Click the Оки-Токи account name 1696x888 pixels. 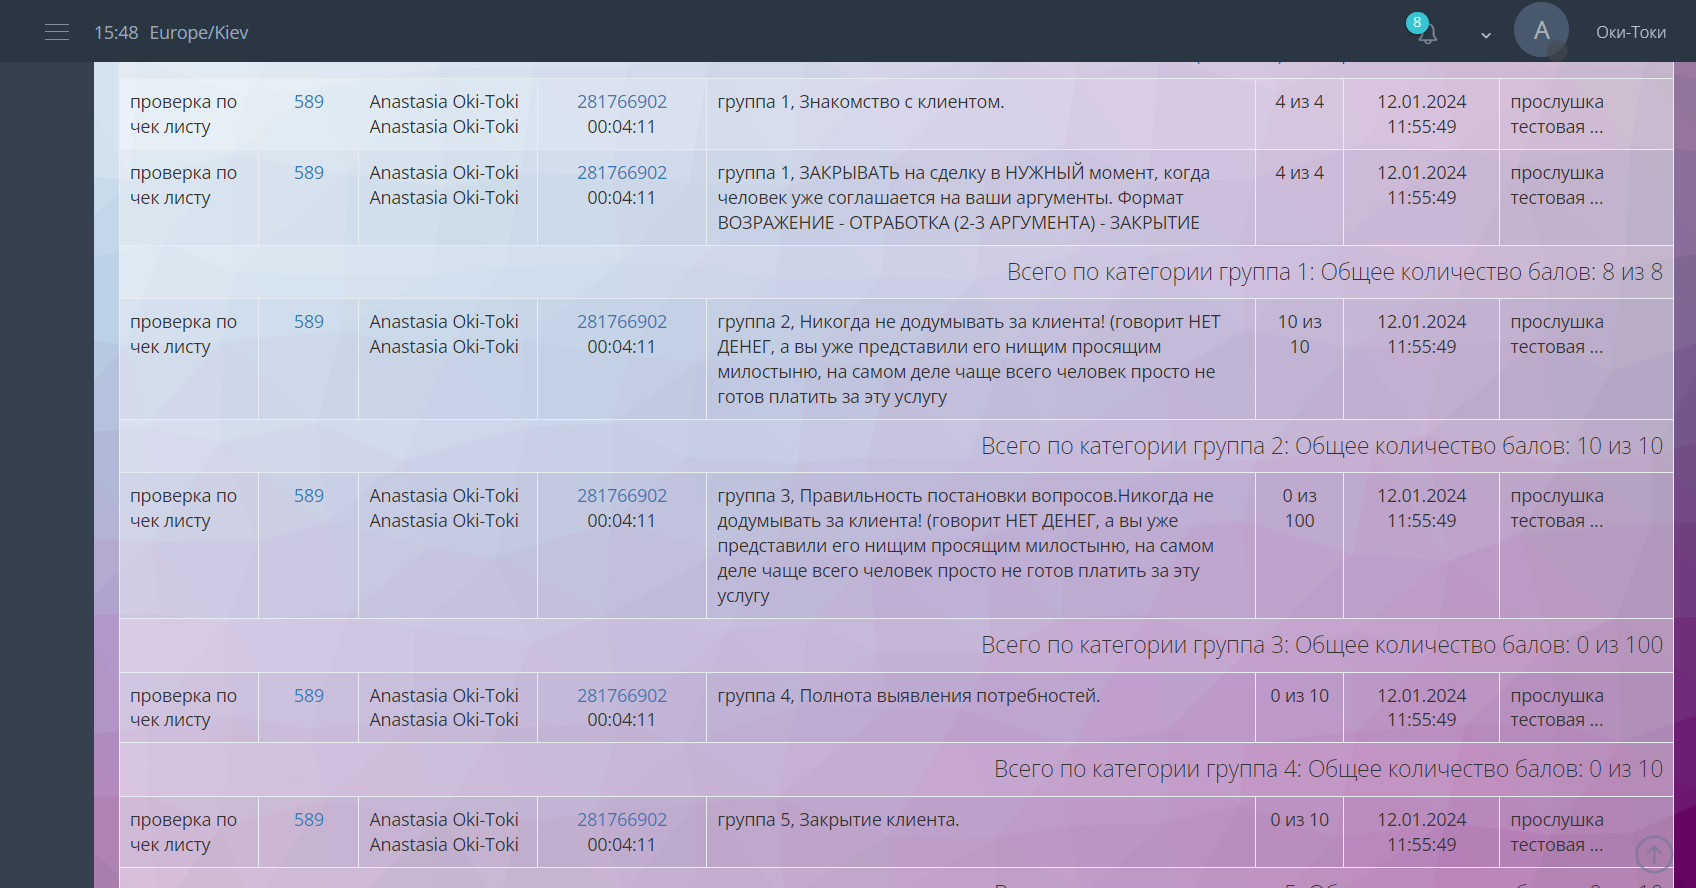tap(1630, 32)
